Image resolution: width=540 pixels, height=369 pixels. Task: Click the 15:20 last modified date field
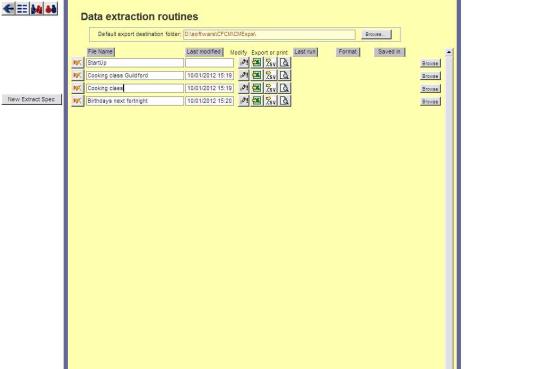[x=209, y=101]
